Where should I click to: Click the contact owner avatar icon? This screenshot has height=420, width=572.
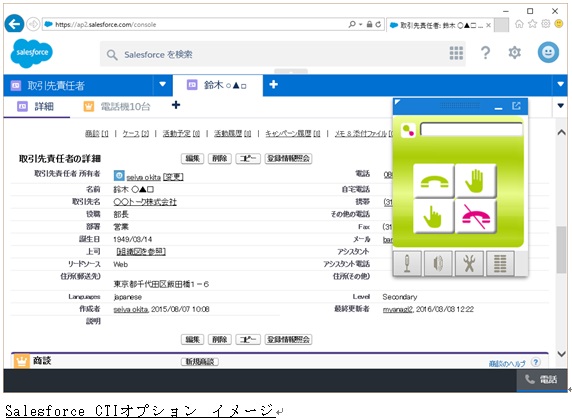[x=119, y=176]
